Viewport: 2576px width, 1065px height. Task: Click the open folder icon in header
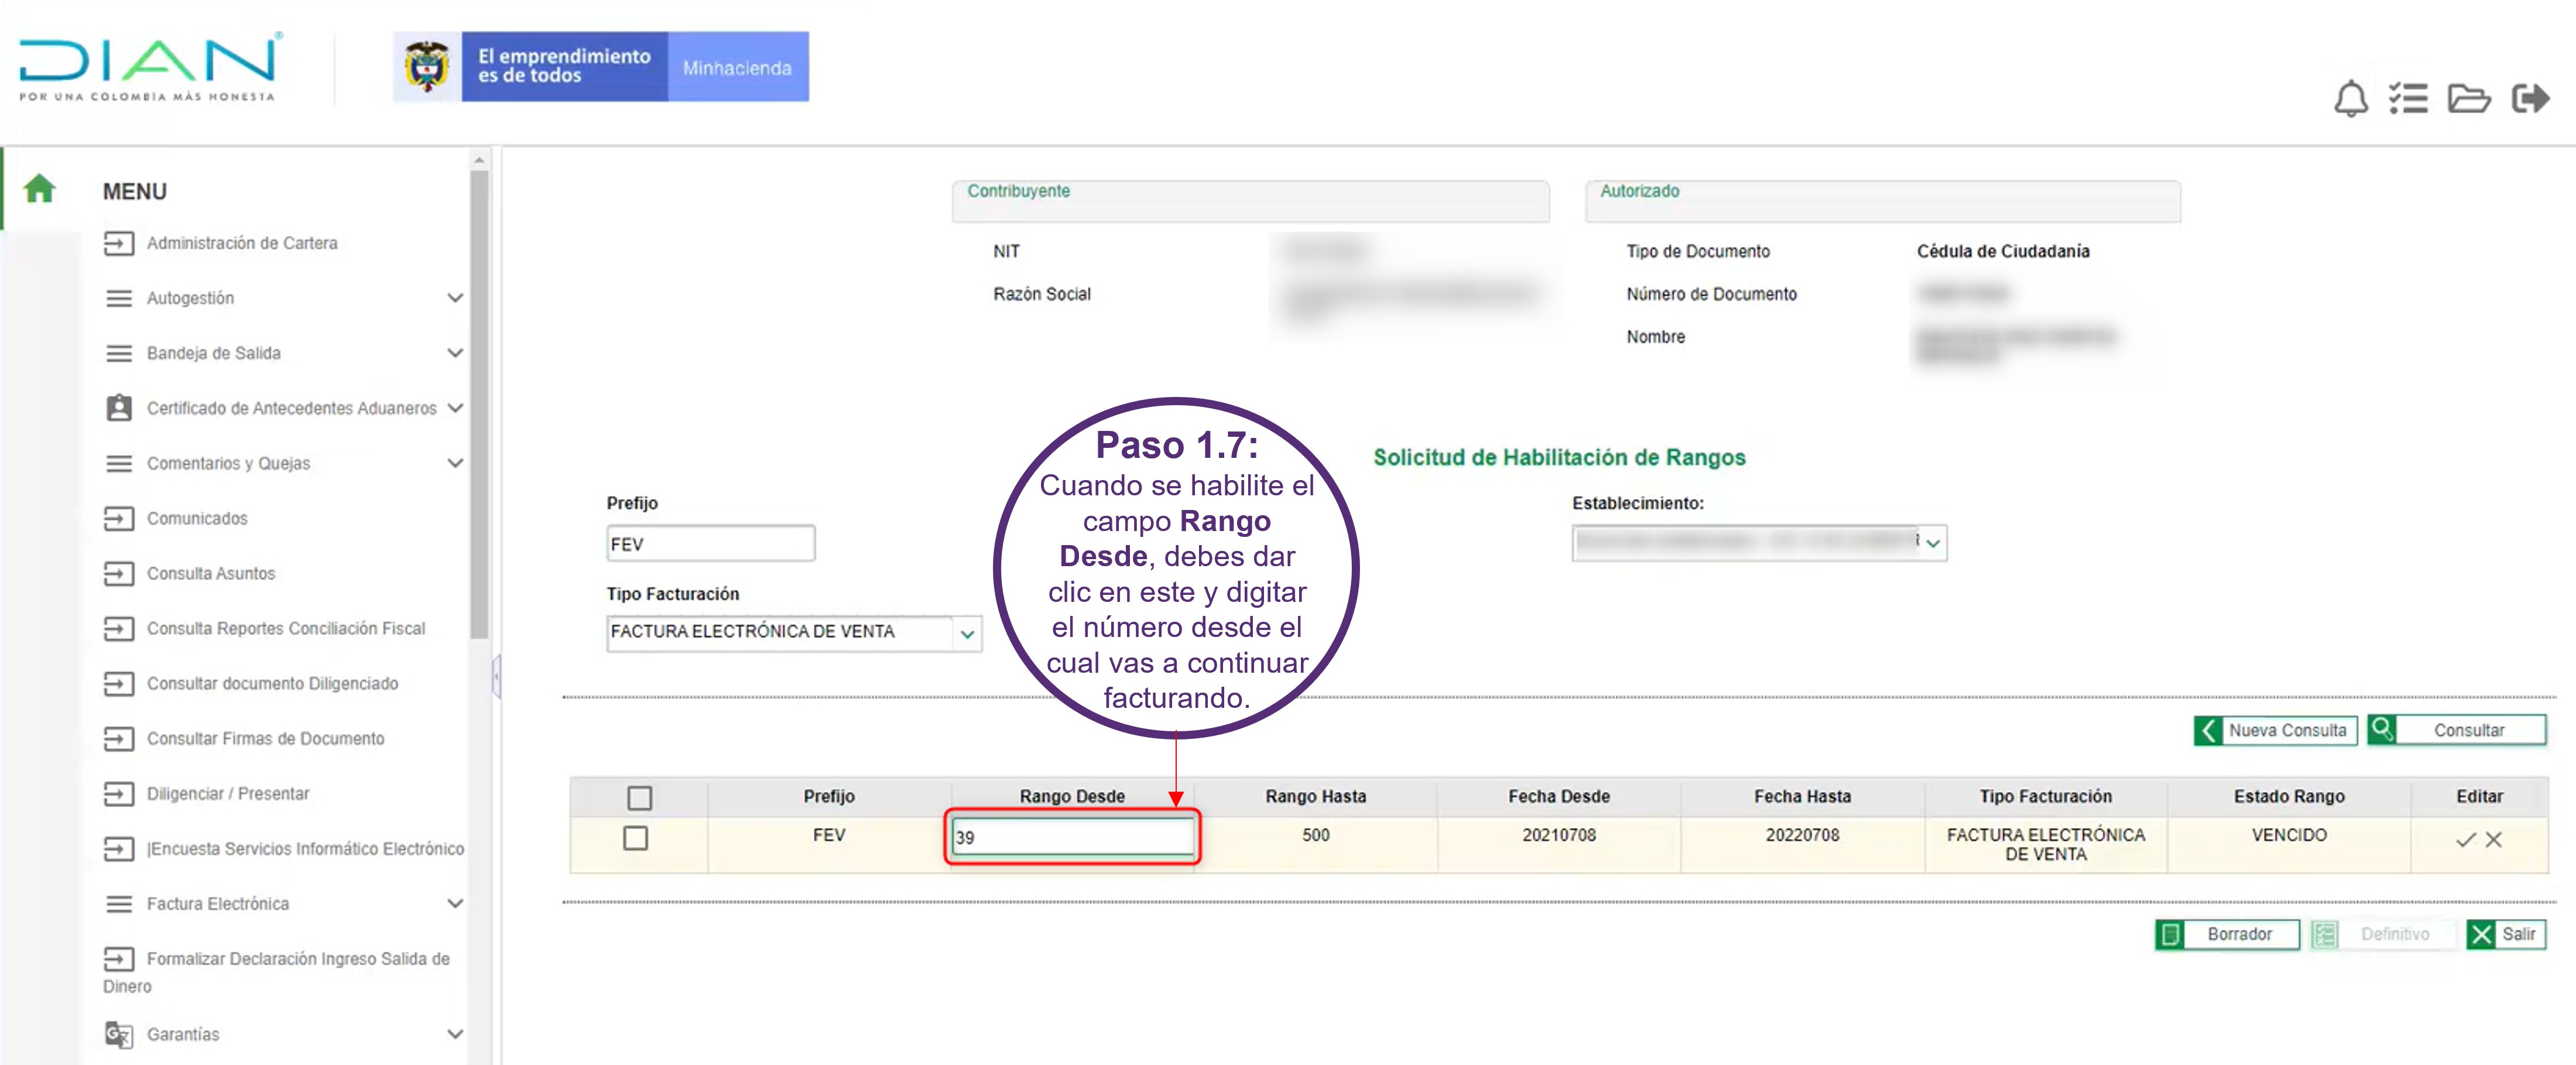click(x=2468, y=99)
